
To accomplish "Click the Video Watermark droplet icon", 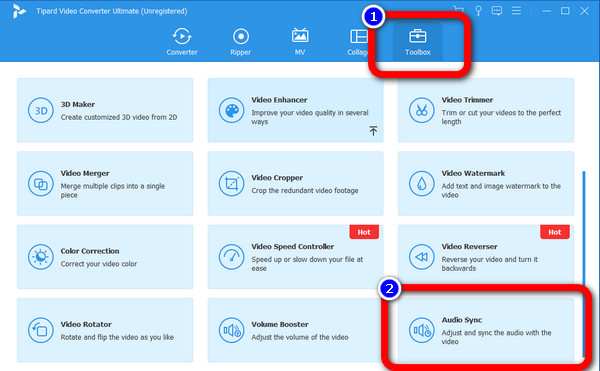I will [421, 184].
